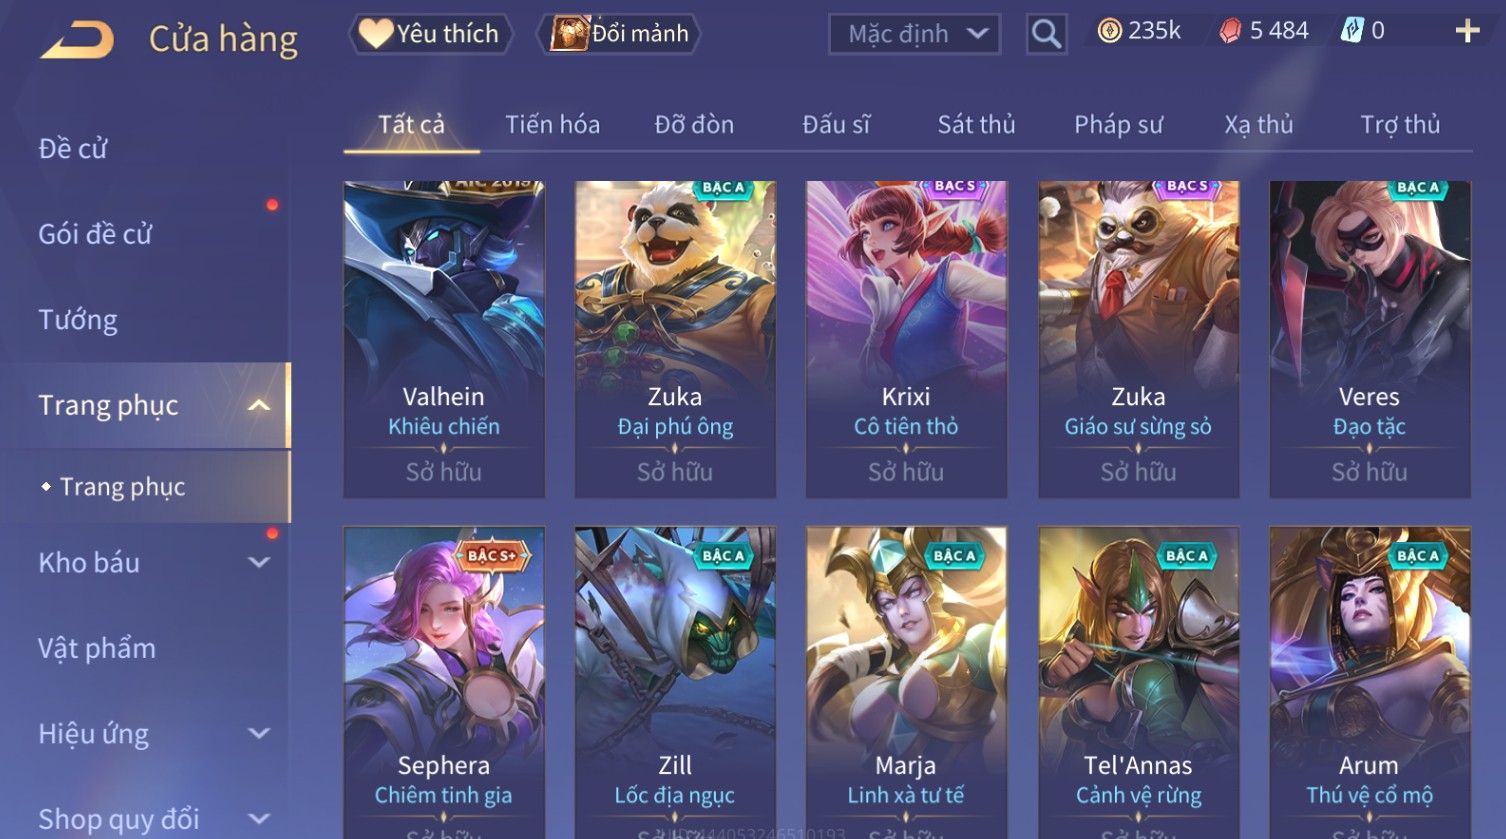Tap the blue ticket currency icon
1506x839 pixels.
click(1352, 31)
